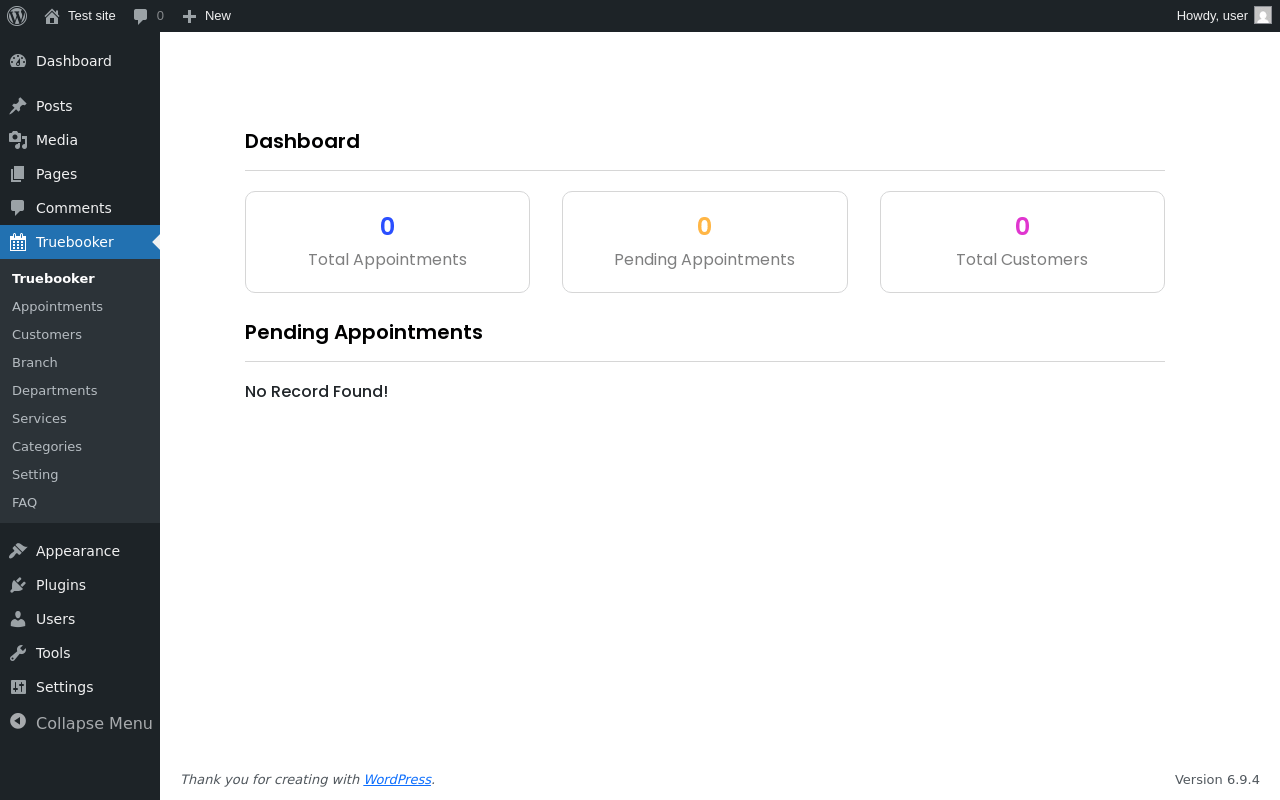Viewport: 1280px width, 800px height.
Task: Open the FAQ submenu link
Action: coord(24,502)
